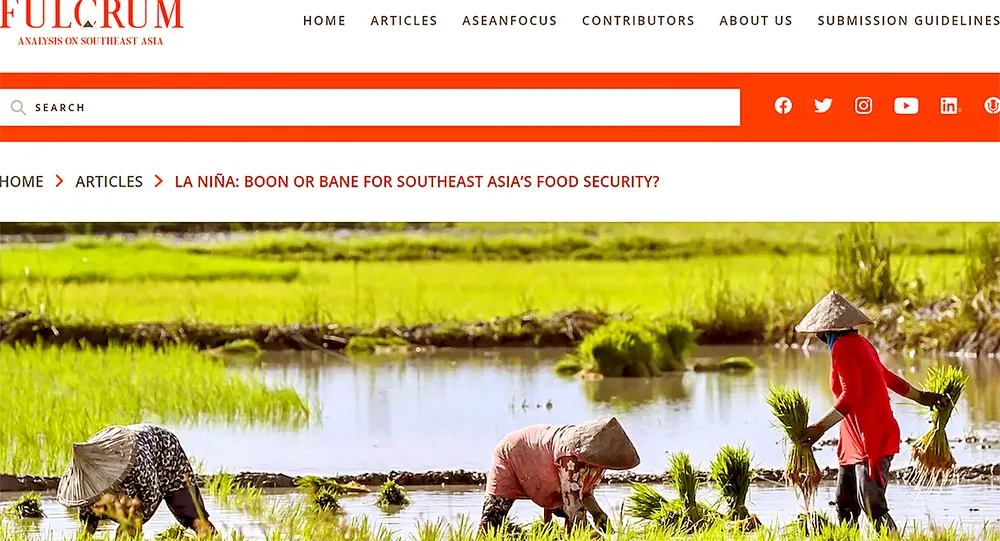This screenshot has width=1000, height=541.
Task: Open the Articles menu item
Action: pos(404,20)
